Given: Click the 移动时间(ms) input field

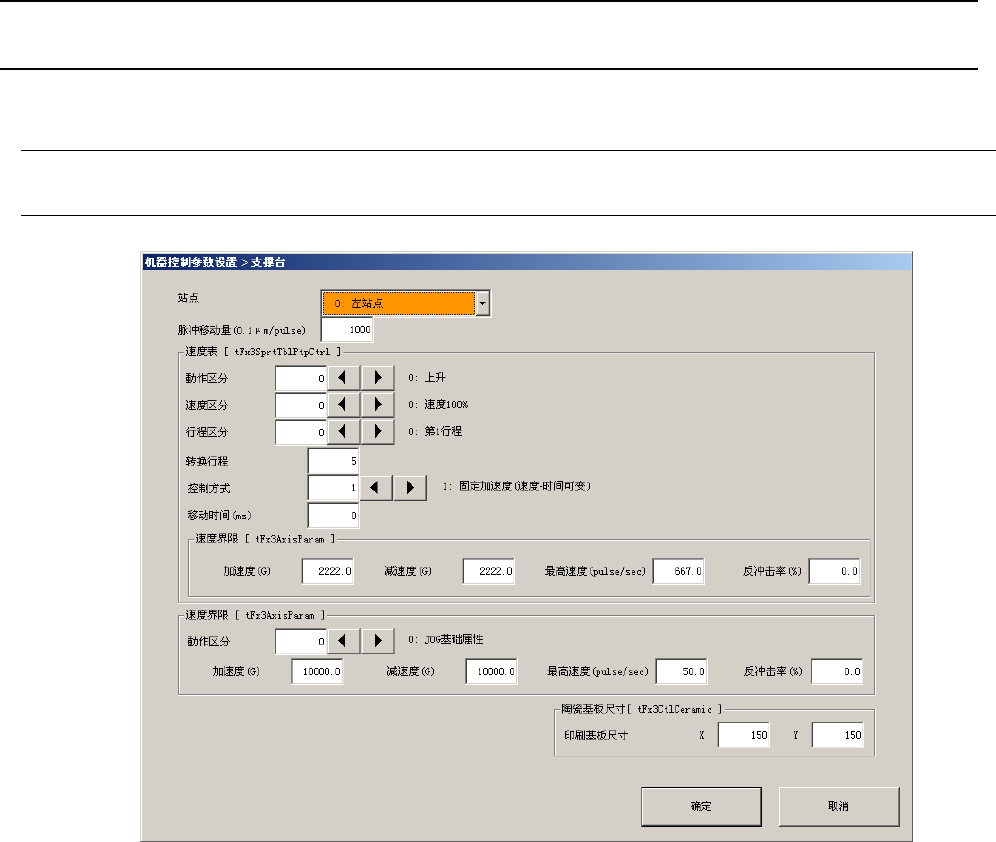Looking at the screenshot, I should tap(333, 514).
